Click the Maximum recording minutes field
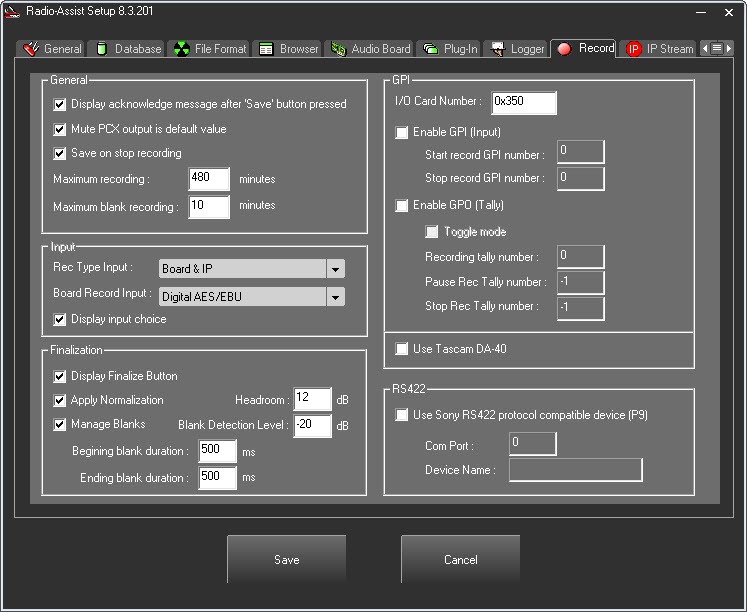This screenshot has height=612, width=747. (x=209, y=179)
